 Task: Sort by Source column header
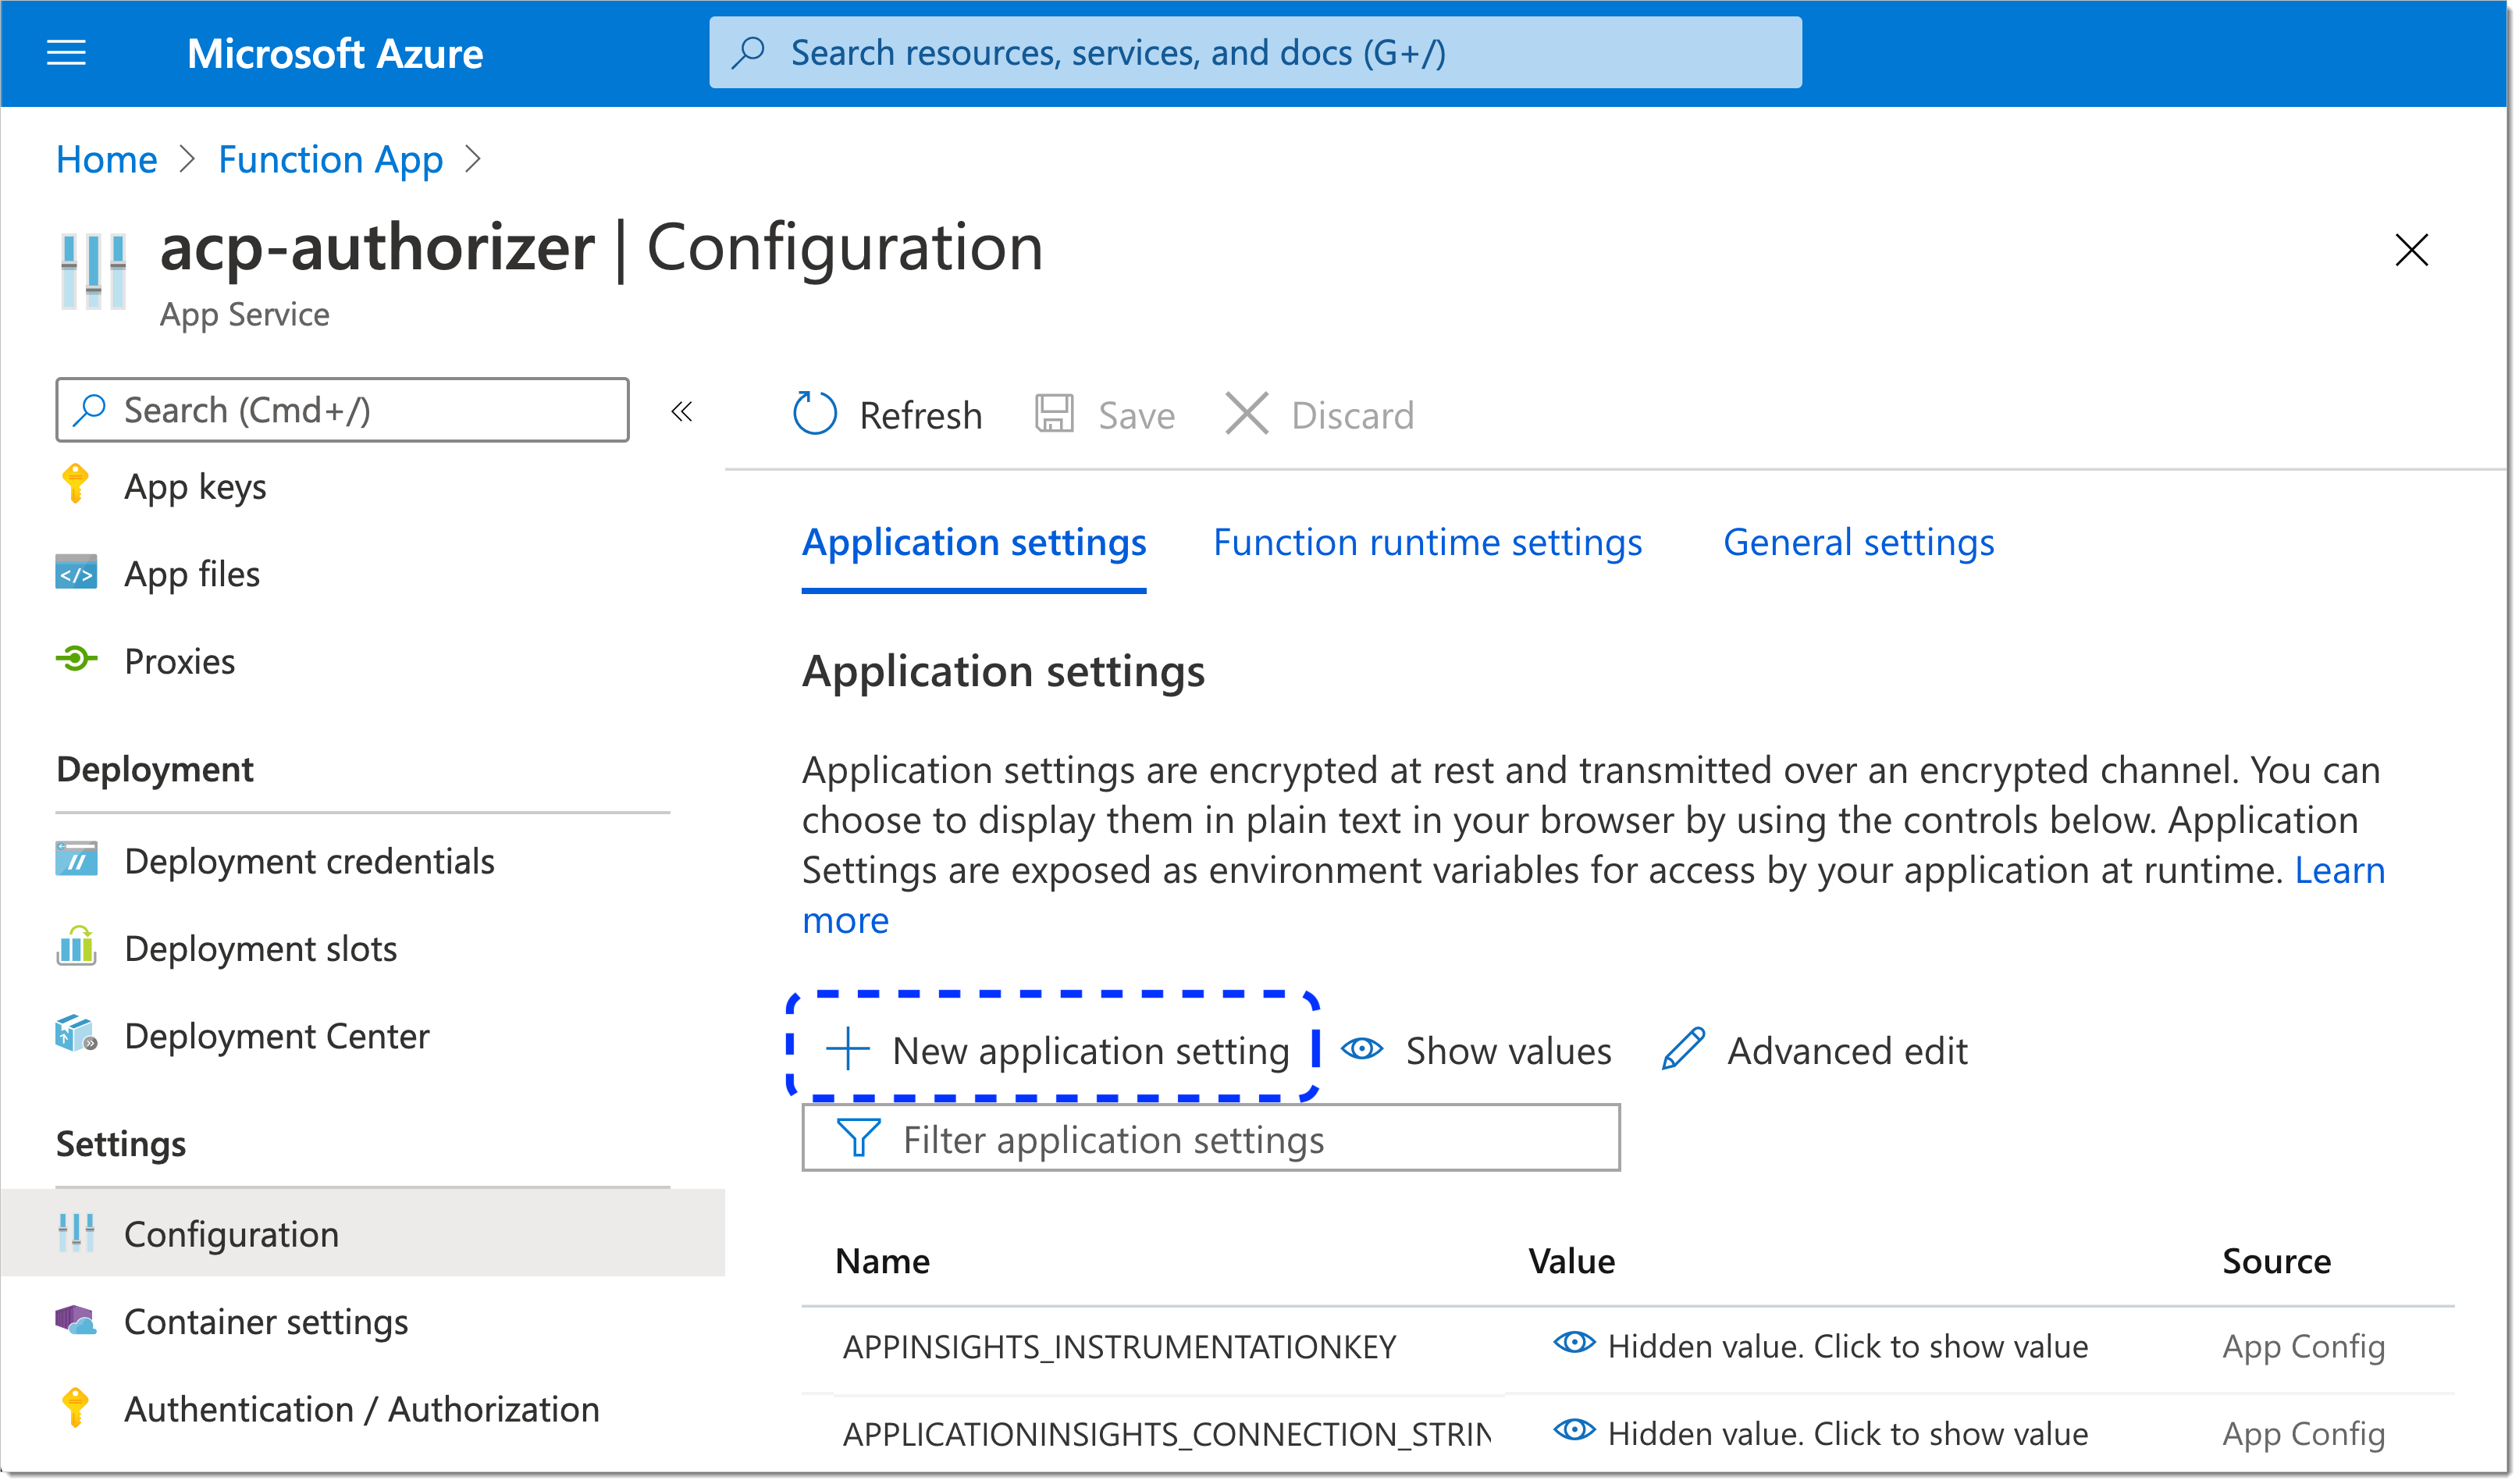pos(2278,1263)
